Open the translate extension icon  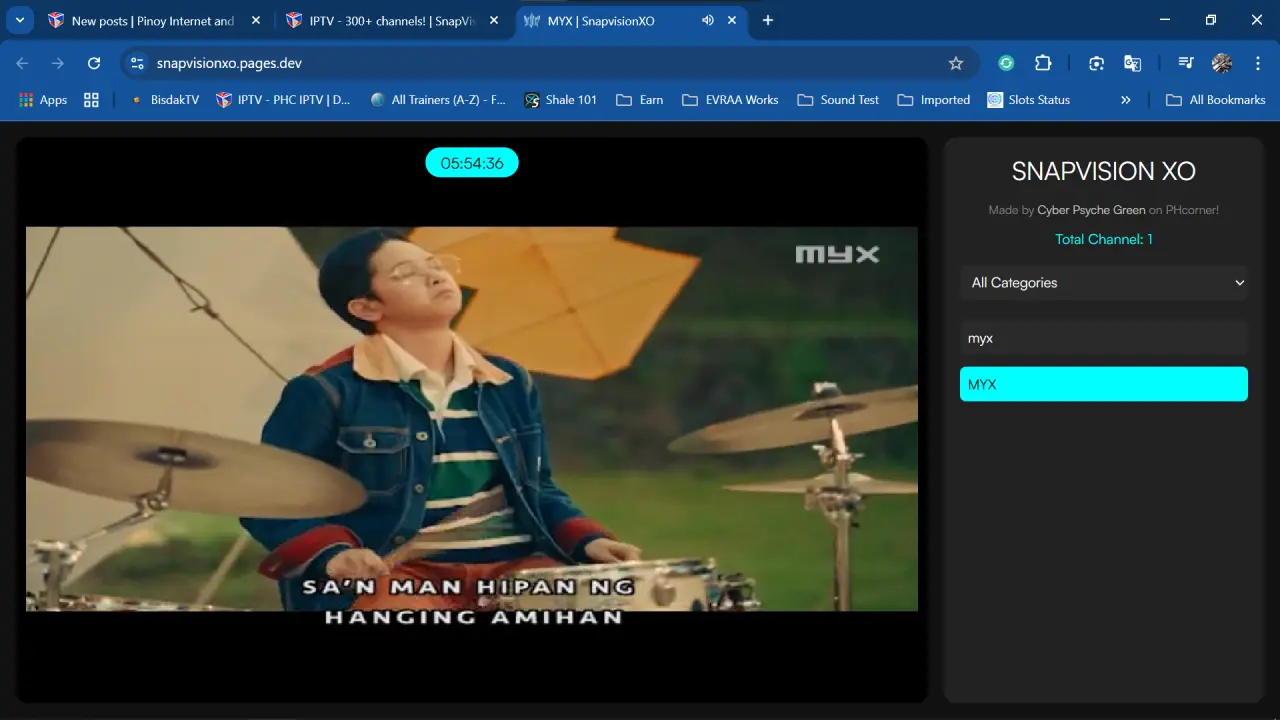pyautogui.click(x=1133, y=63)
